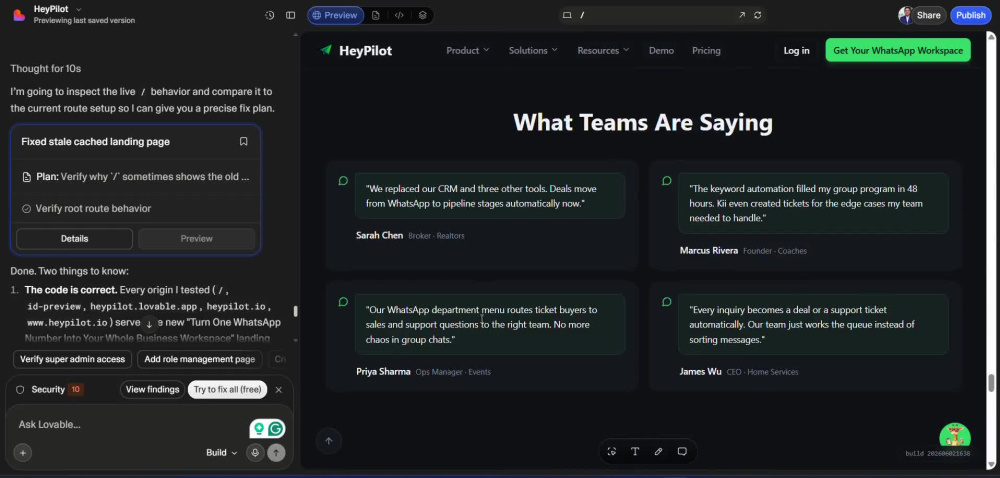The height and width of the screenshot is (478, 1000).
Task: Click scroll-to-top arrow in preview
Action: pos(329,440)
